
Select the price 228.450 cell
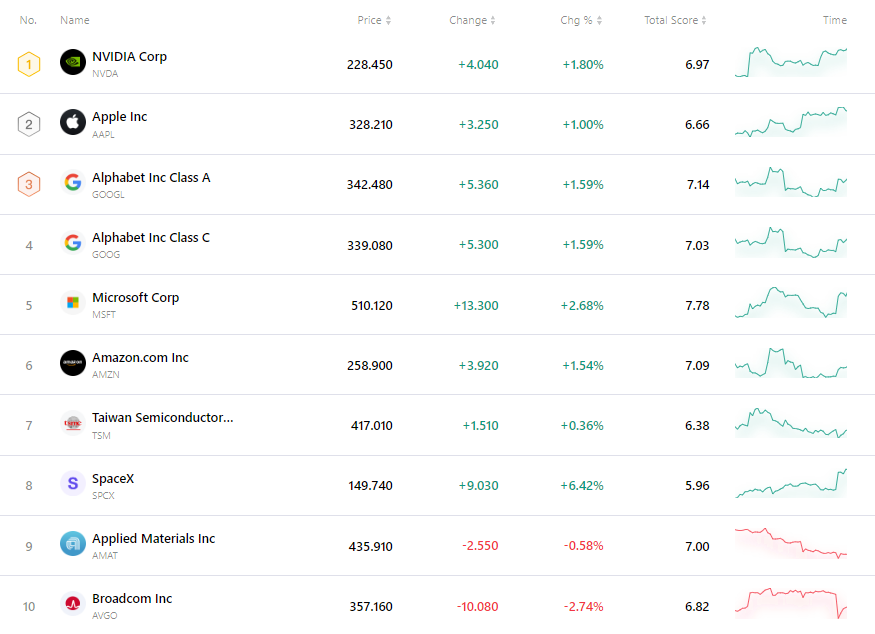pos(369,65)
